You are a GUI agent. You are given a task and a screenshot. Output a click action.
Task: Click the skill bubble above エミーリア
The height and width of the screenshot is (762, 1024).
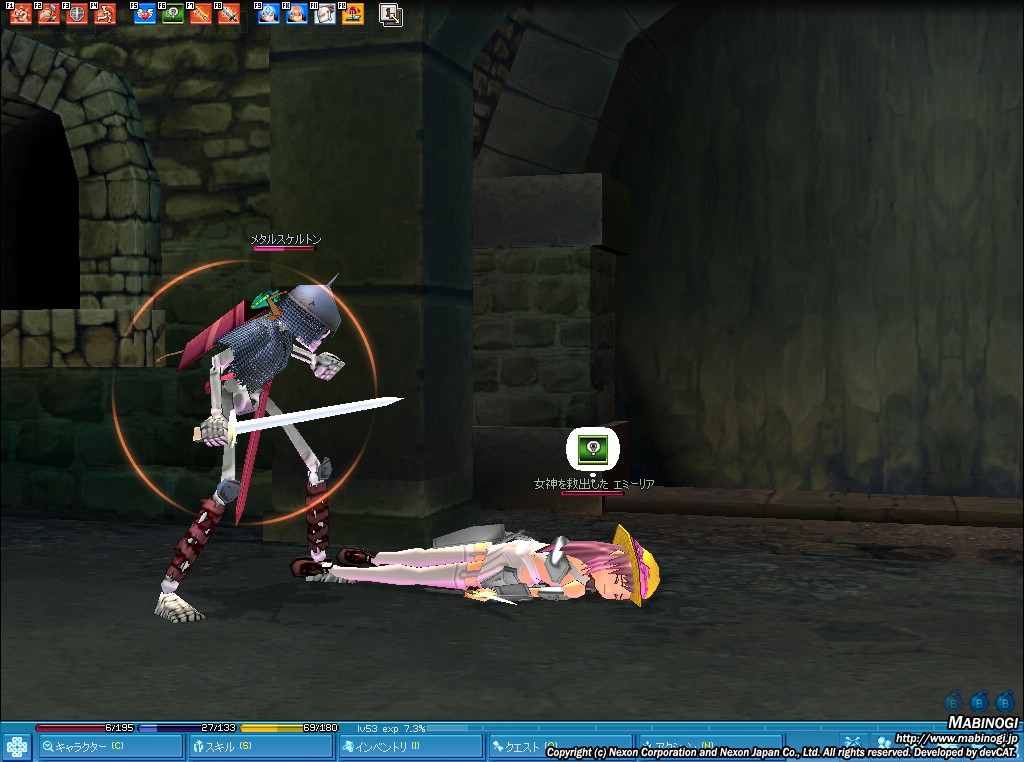[x=593, y=448]
